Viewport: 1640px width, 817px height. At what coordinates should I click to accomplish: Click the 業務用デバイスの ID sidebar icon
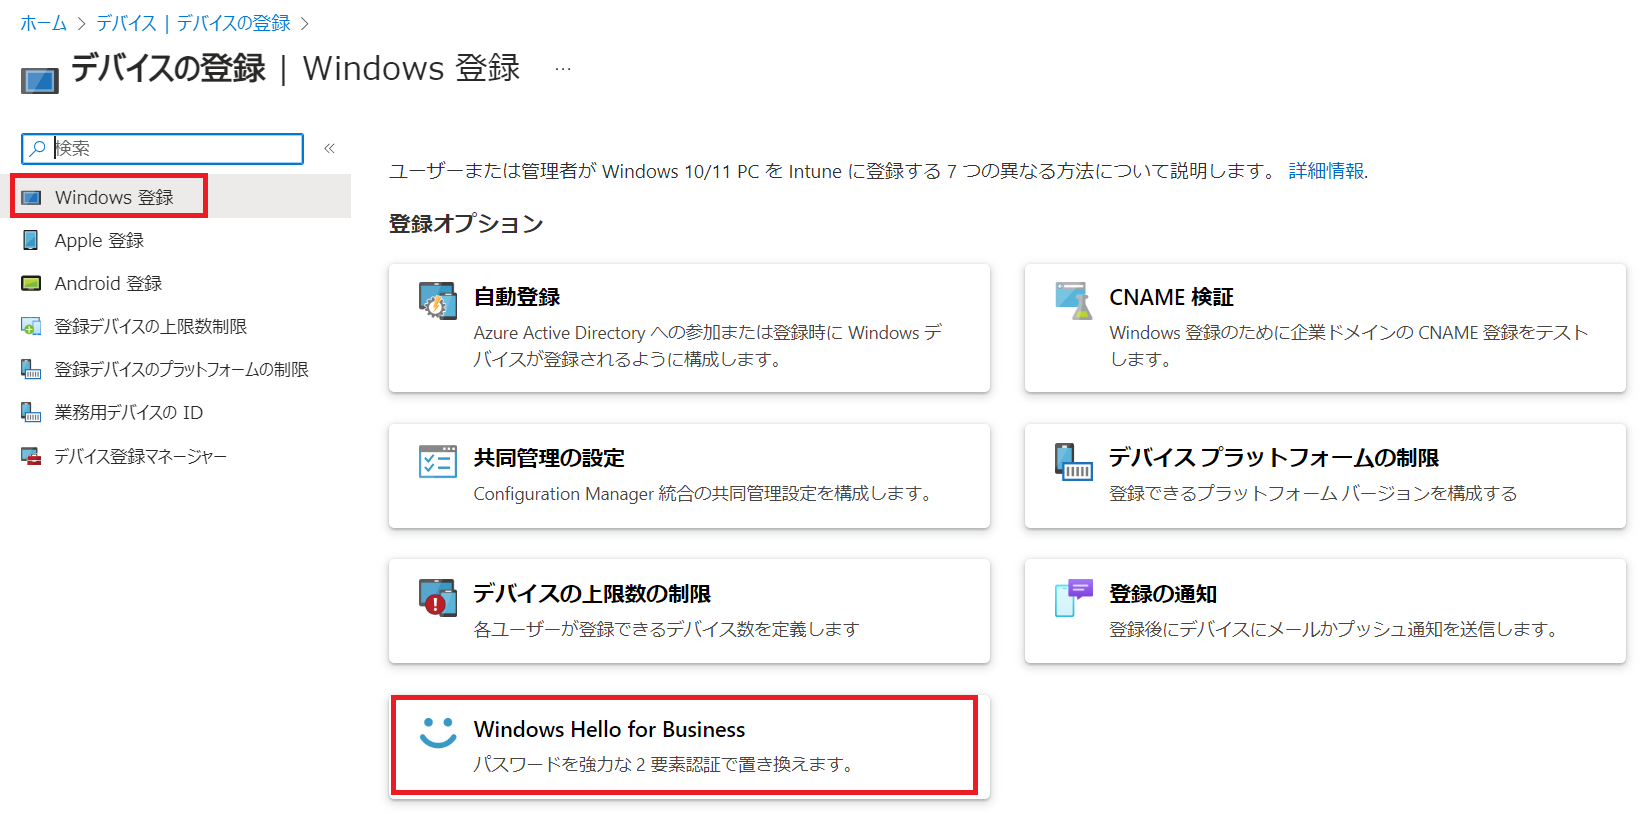[31, 412]
